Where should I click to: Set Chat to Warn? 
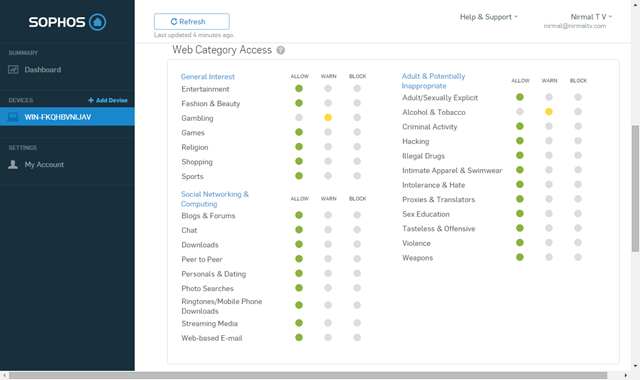coord(328,230)
